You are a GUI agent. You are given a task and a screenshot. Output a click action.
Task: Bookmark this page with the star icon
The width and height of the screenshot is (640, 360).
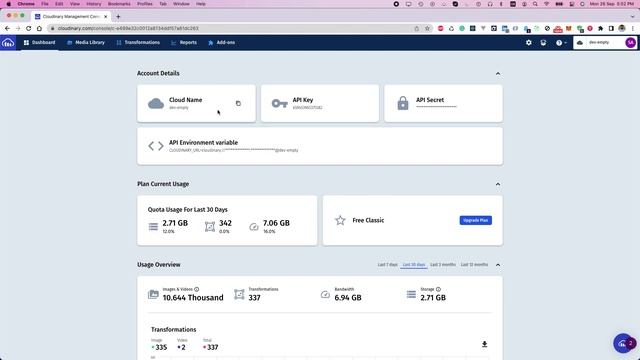[x=427, y=29]
